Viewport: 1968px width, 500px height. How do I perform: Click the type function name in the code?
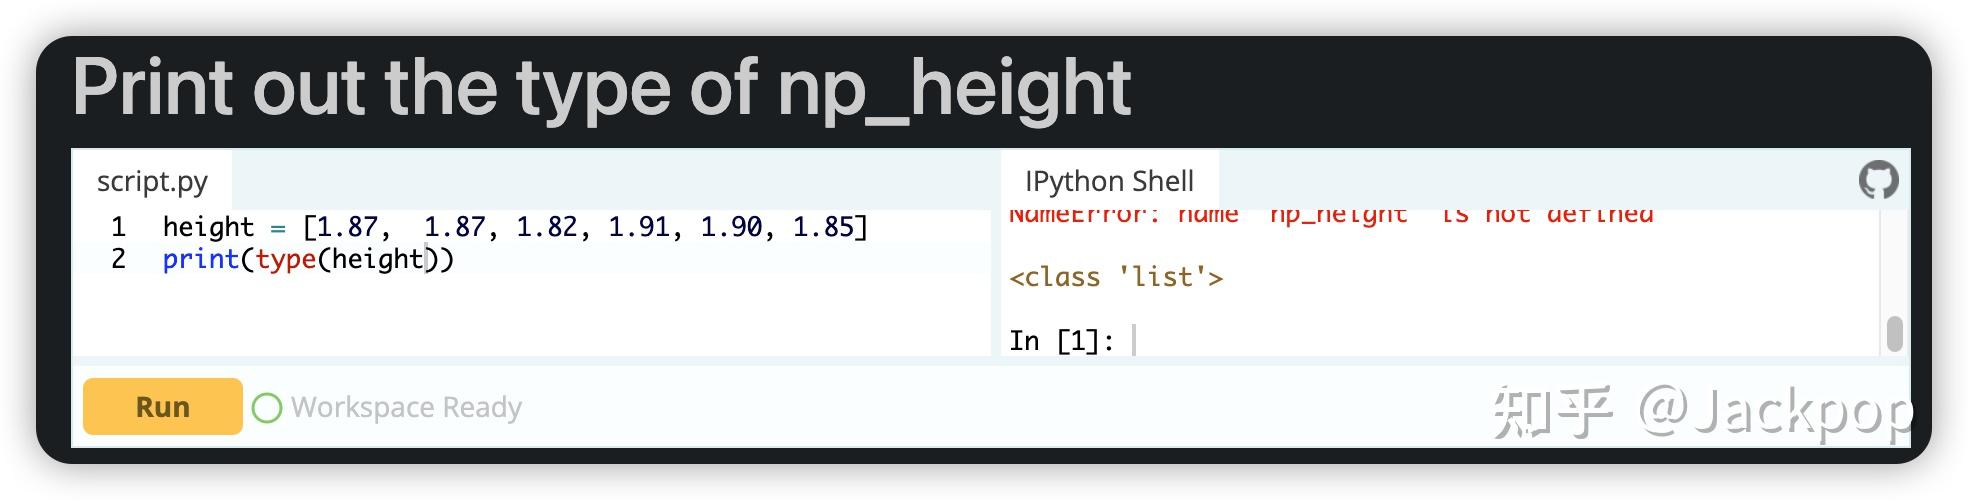tap(285, 259)
